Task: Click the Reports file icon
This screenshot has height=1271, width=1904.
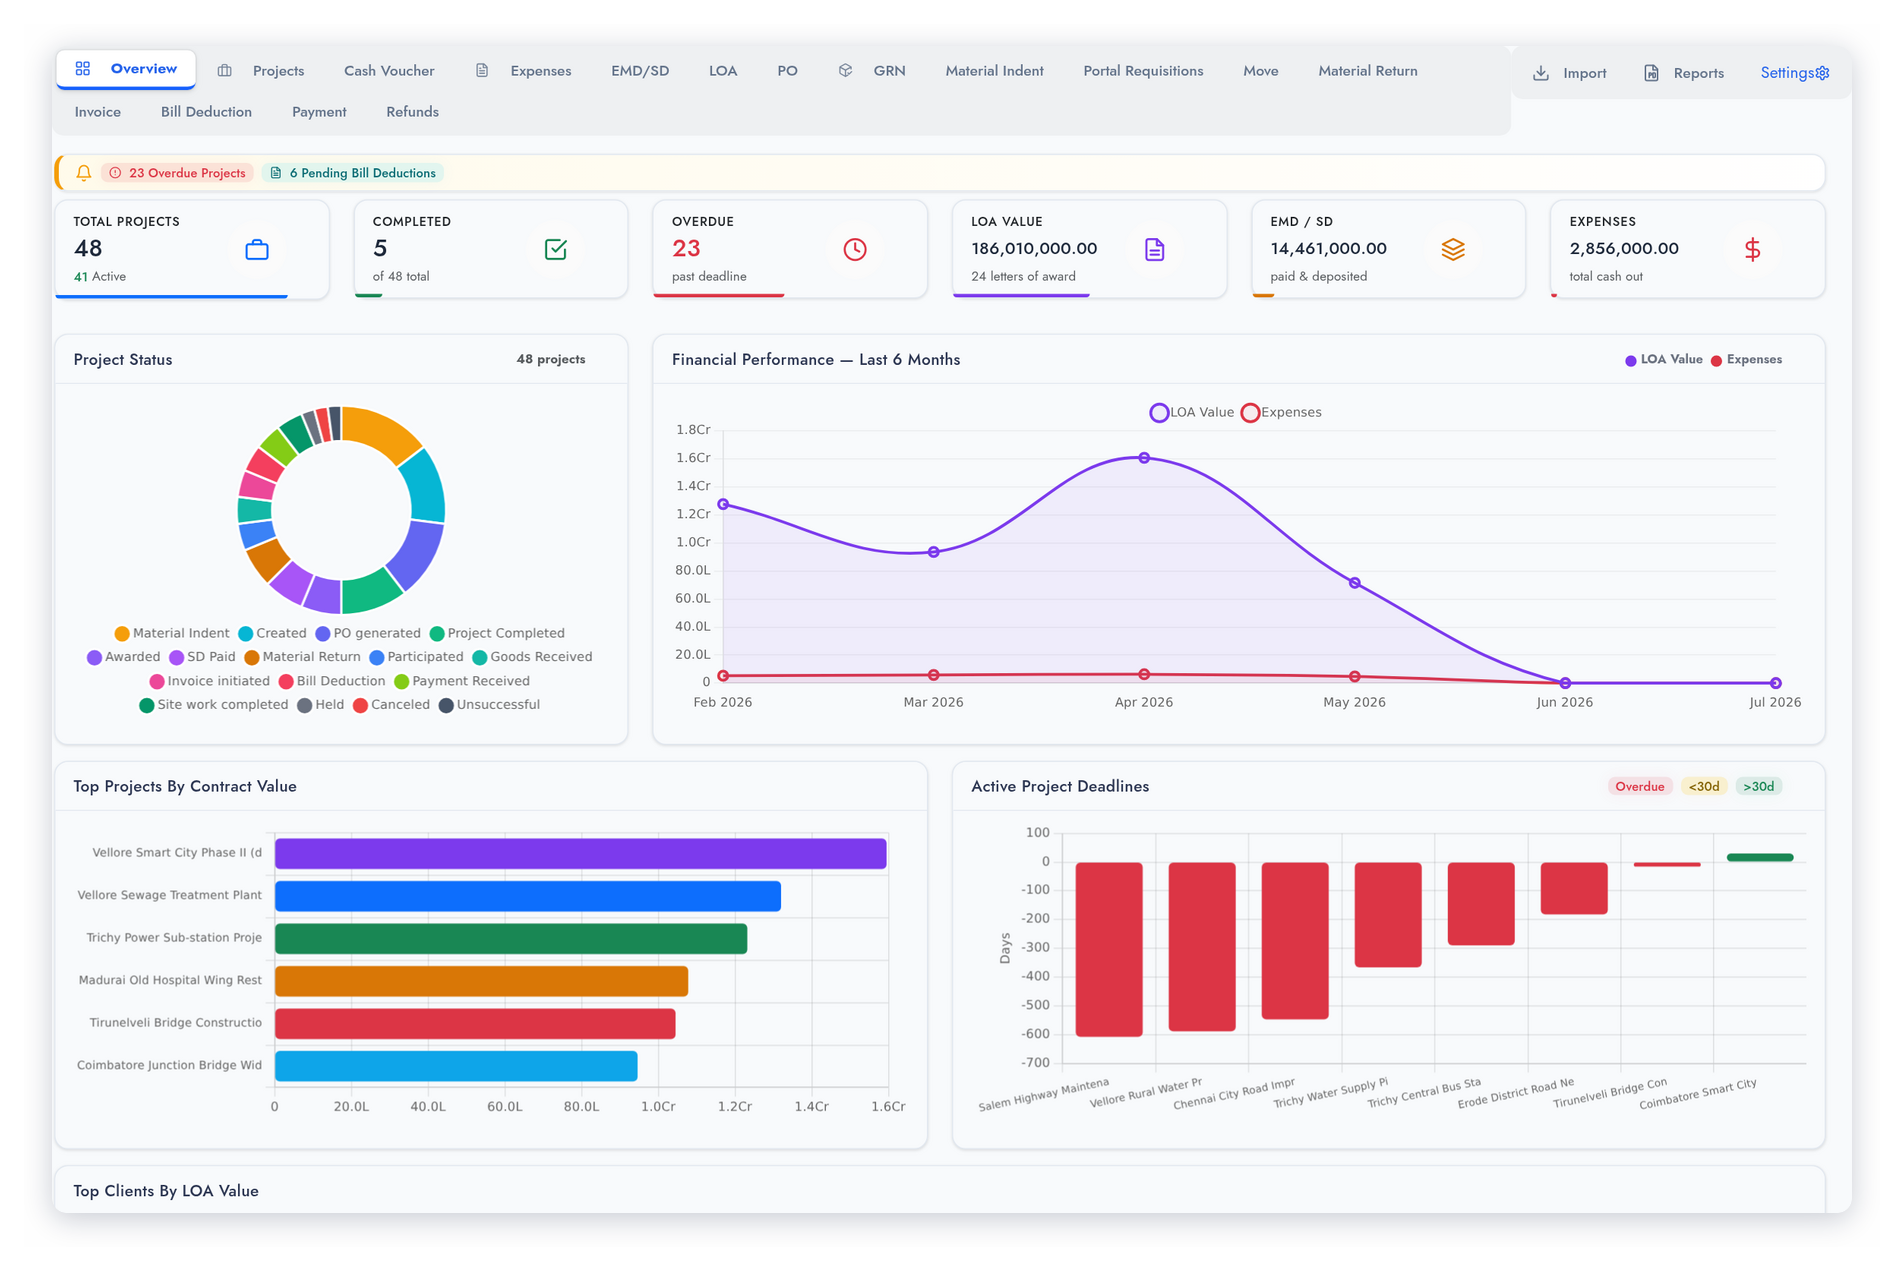Action: (x=1651, y=73)
